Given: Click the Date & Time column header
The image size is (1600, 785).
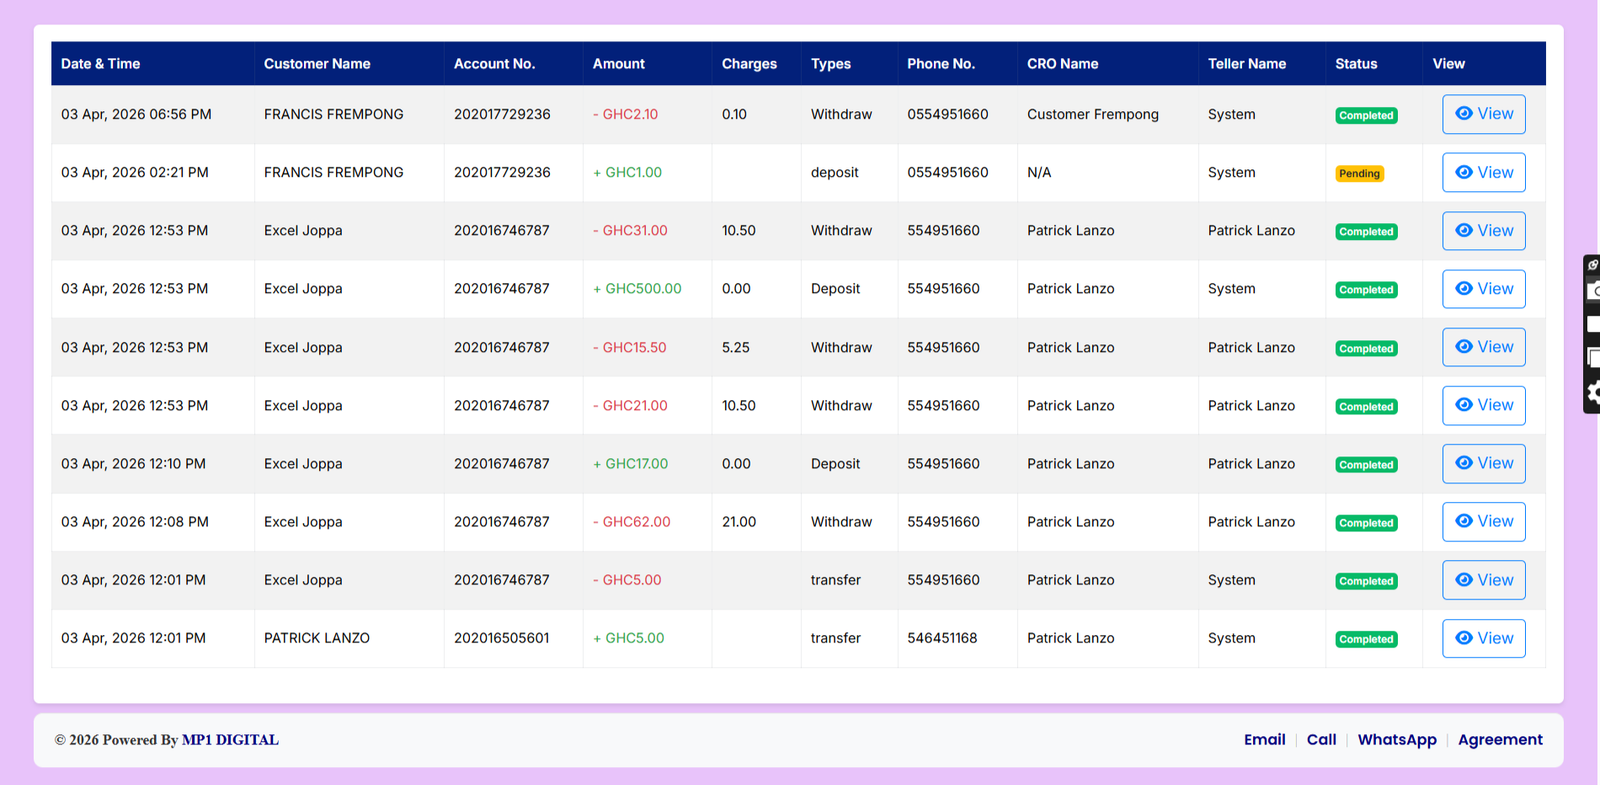Looking at the screenshot, I should [x=100, y=64].
